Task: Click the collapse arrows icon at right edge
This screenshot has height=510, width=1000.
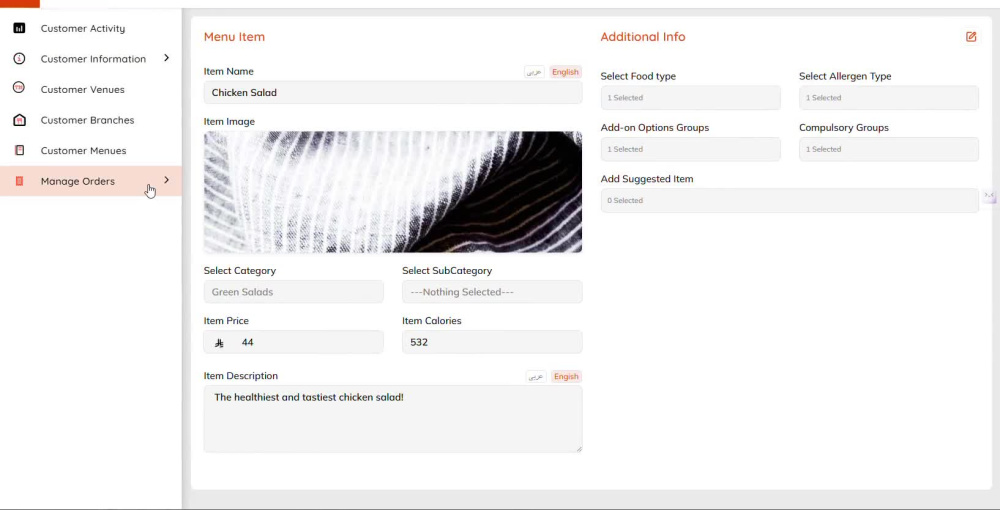Action: [989, 195]
